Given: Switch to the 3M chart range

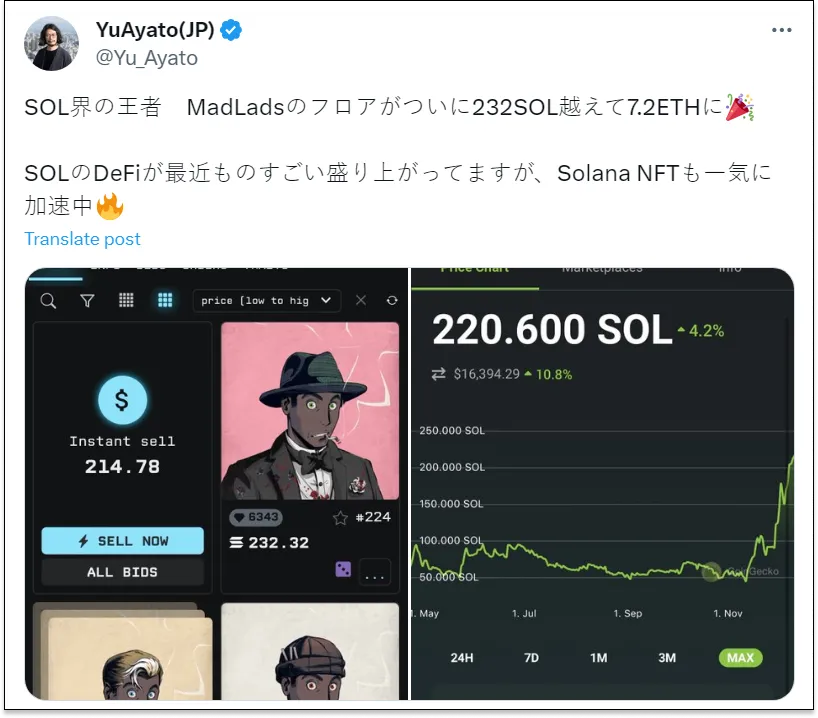Looking at the screenshot, I should click(x=667, y=657).
